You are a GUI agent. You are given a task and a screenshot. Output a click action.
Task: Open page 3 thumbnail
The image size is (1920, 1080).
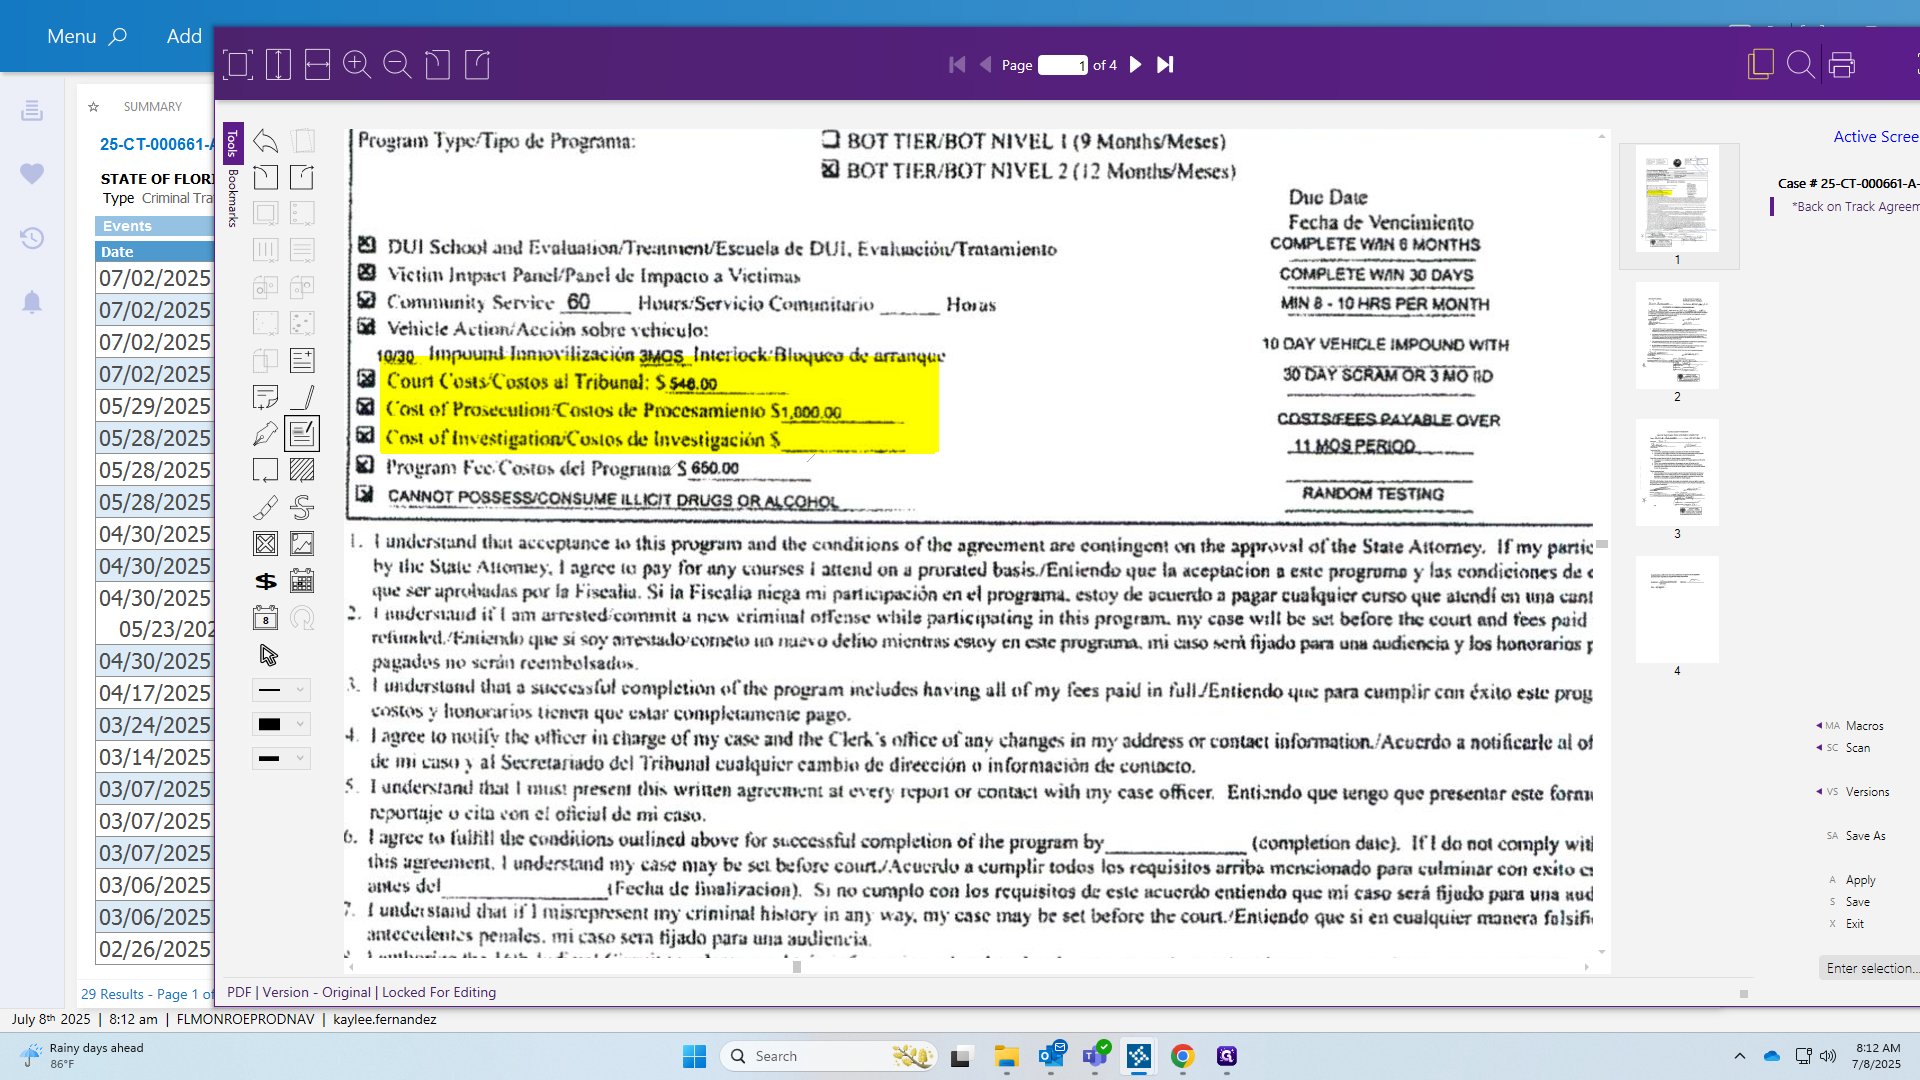pyautogui.click(x=1677, y=472)
